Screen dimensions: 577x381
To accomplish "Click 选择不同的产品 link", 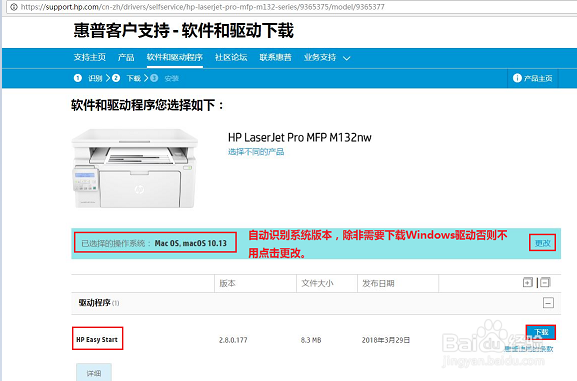I will [x=256, y=152].
